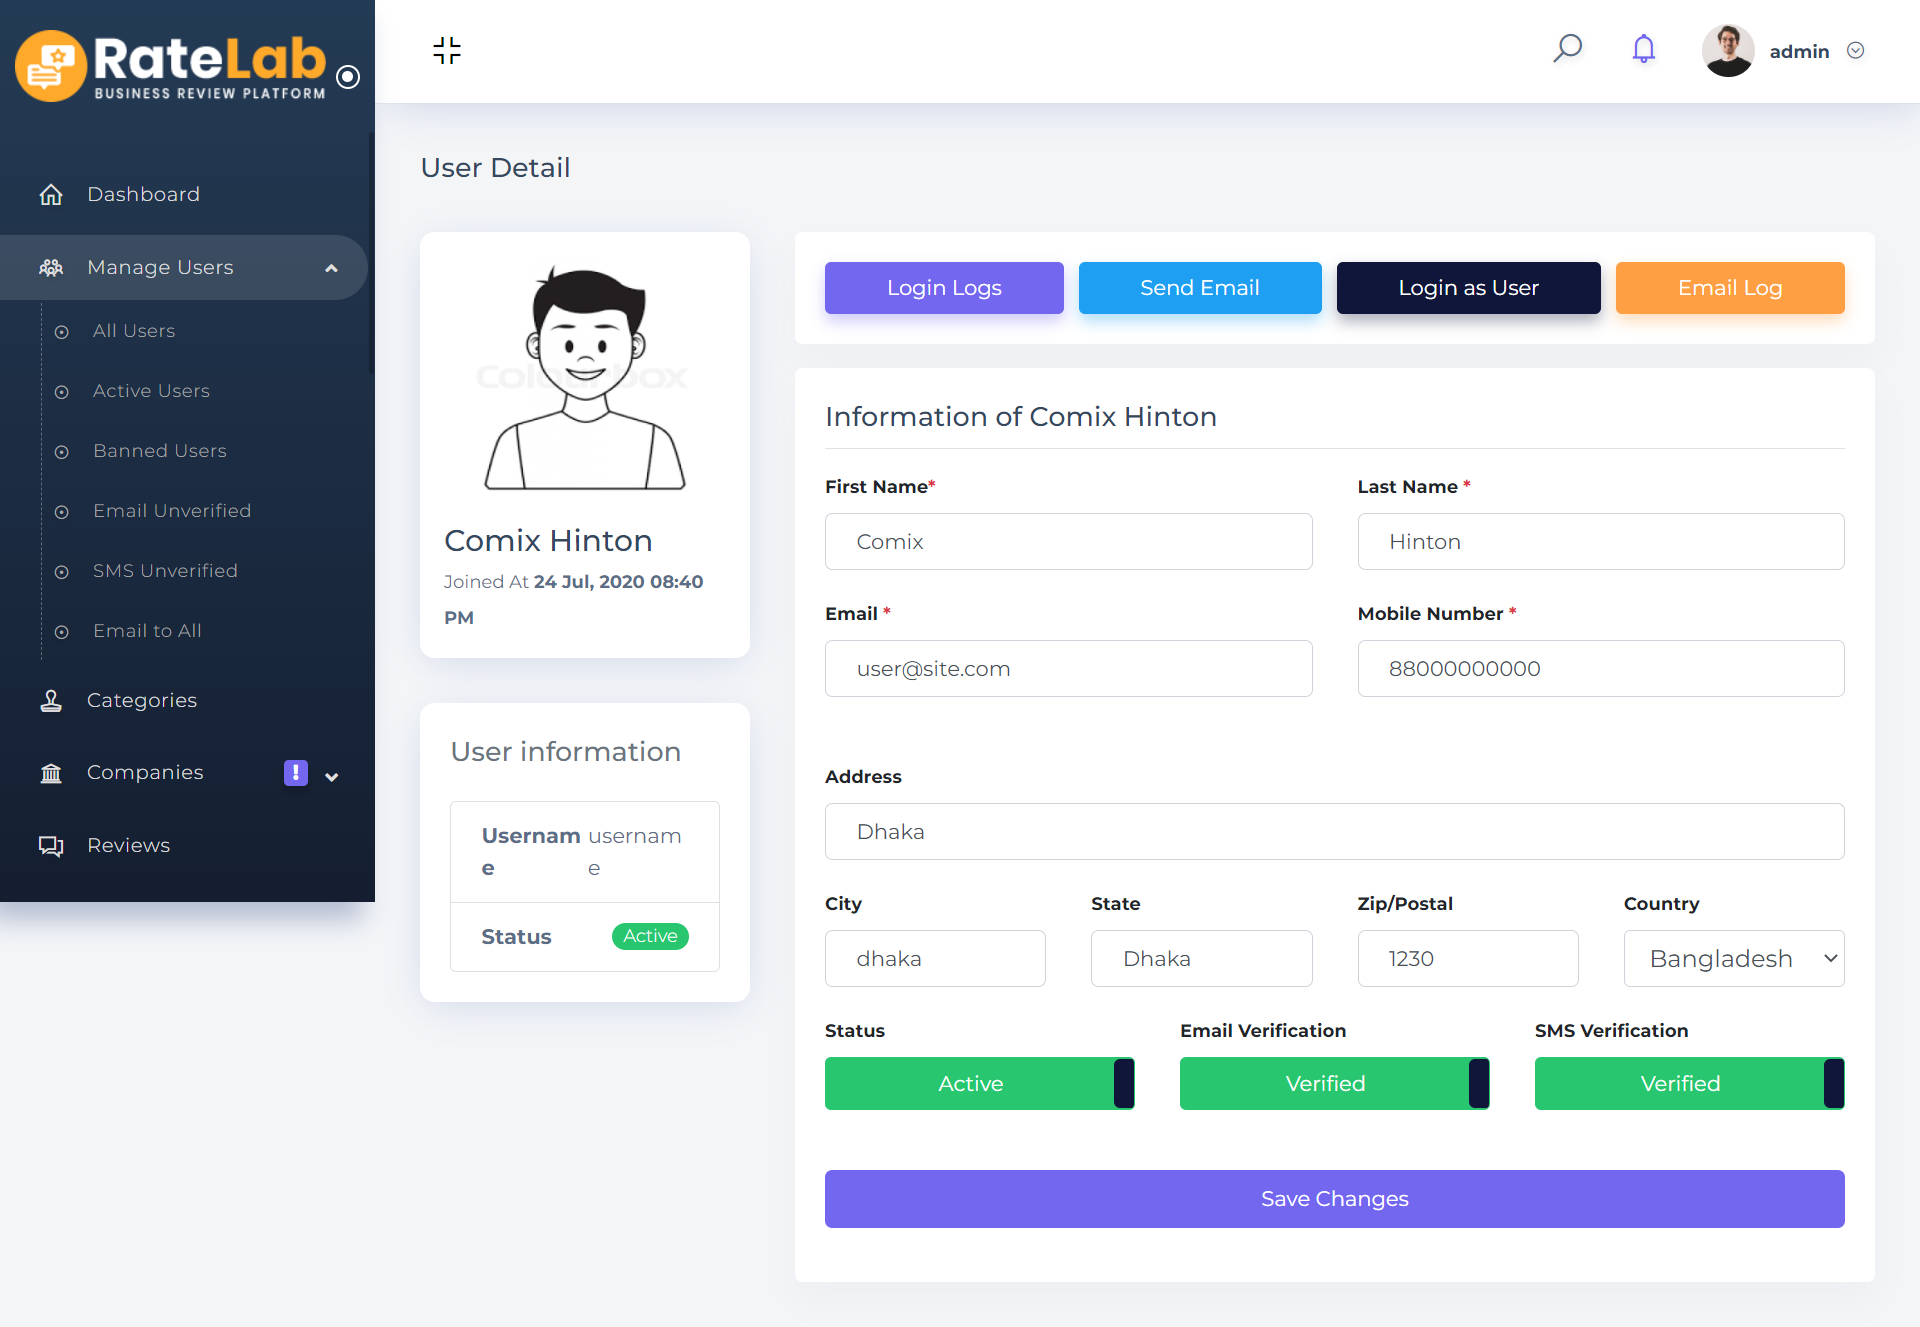Toggle the Active status switch
The width and height of the screenshot is (1920, 1327).
(979, 1083)
